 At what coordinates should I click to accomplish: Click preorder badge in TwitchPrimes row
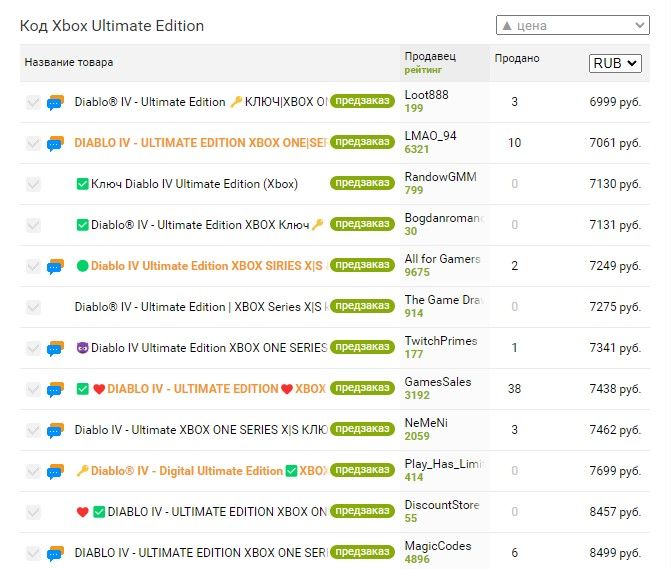[x=362, y=347]
